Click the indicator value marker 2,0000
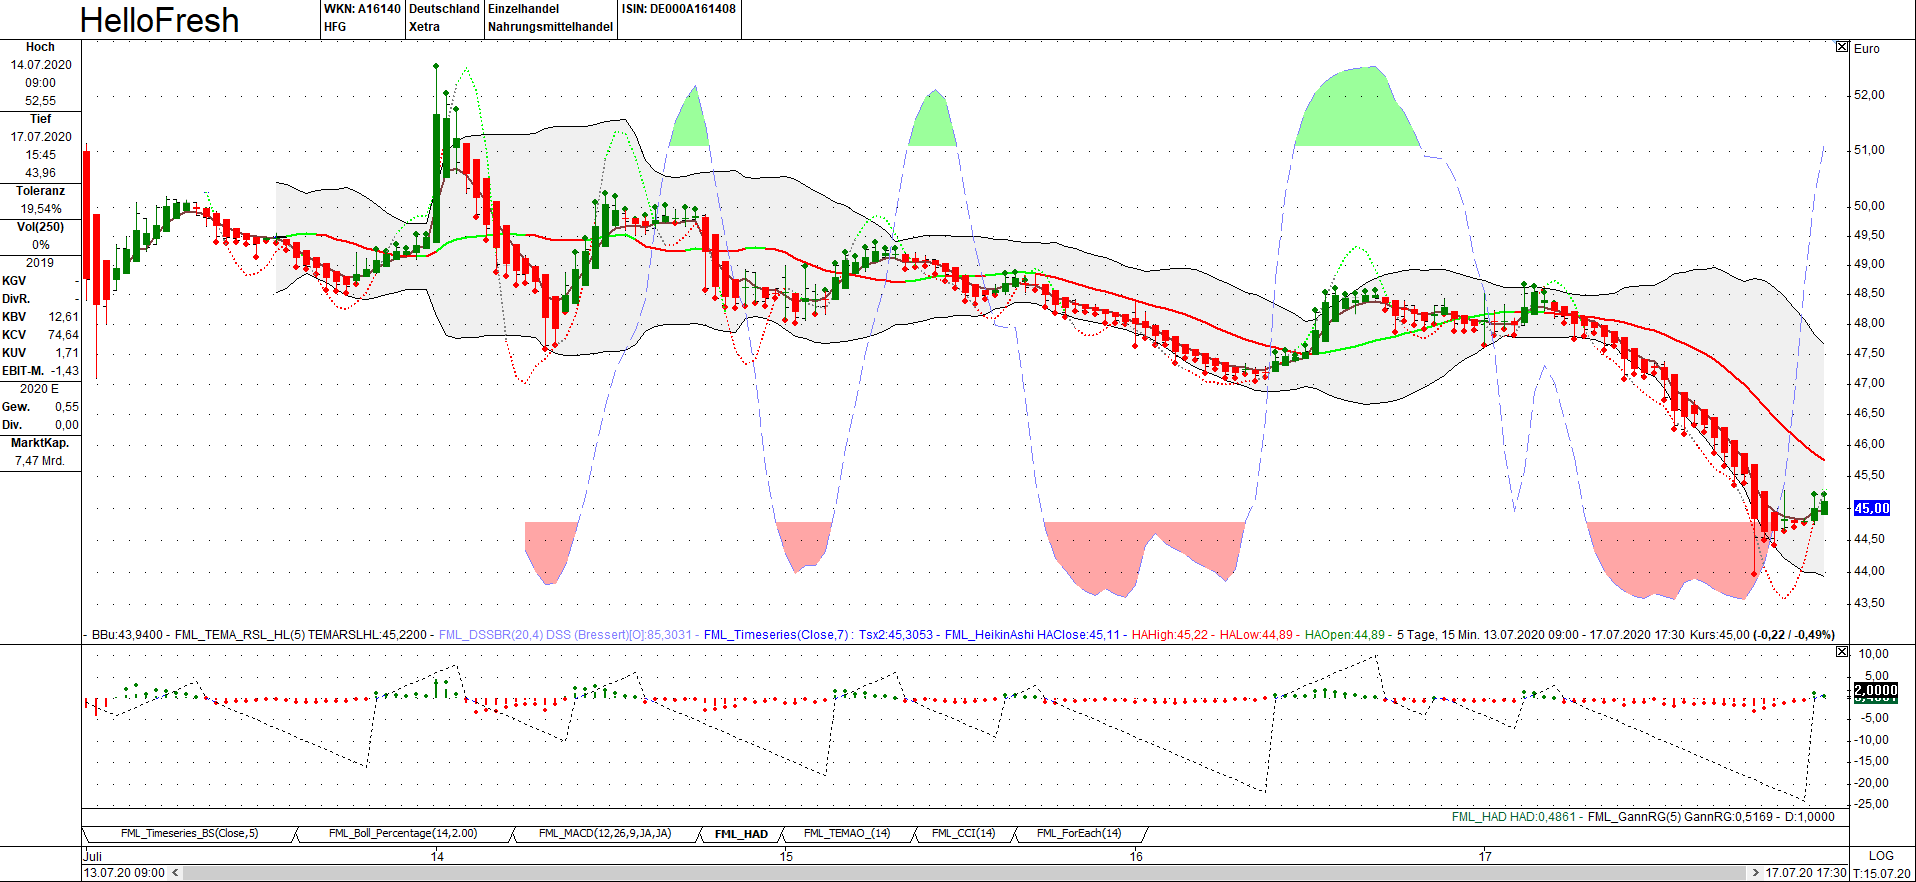 coord(1876,690)
